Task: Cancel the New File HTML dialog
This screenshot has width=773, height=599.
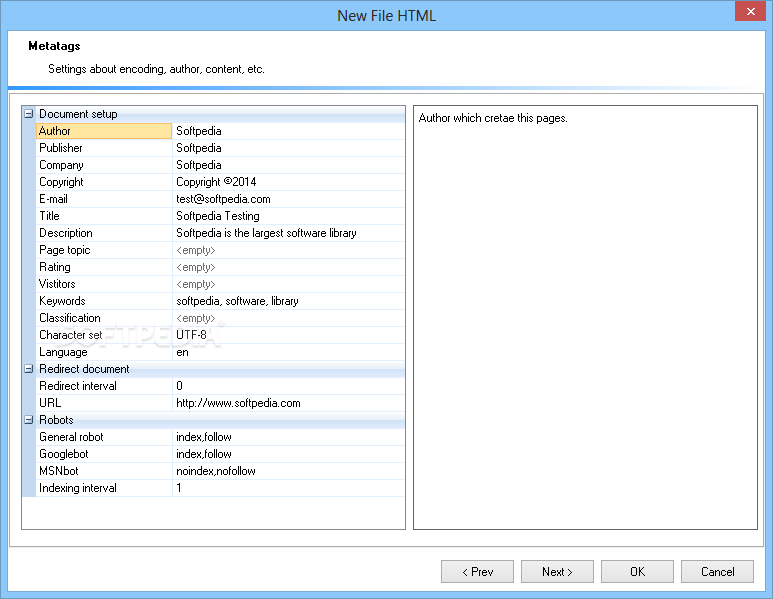Action: pos(717,571)
